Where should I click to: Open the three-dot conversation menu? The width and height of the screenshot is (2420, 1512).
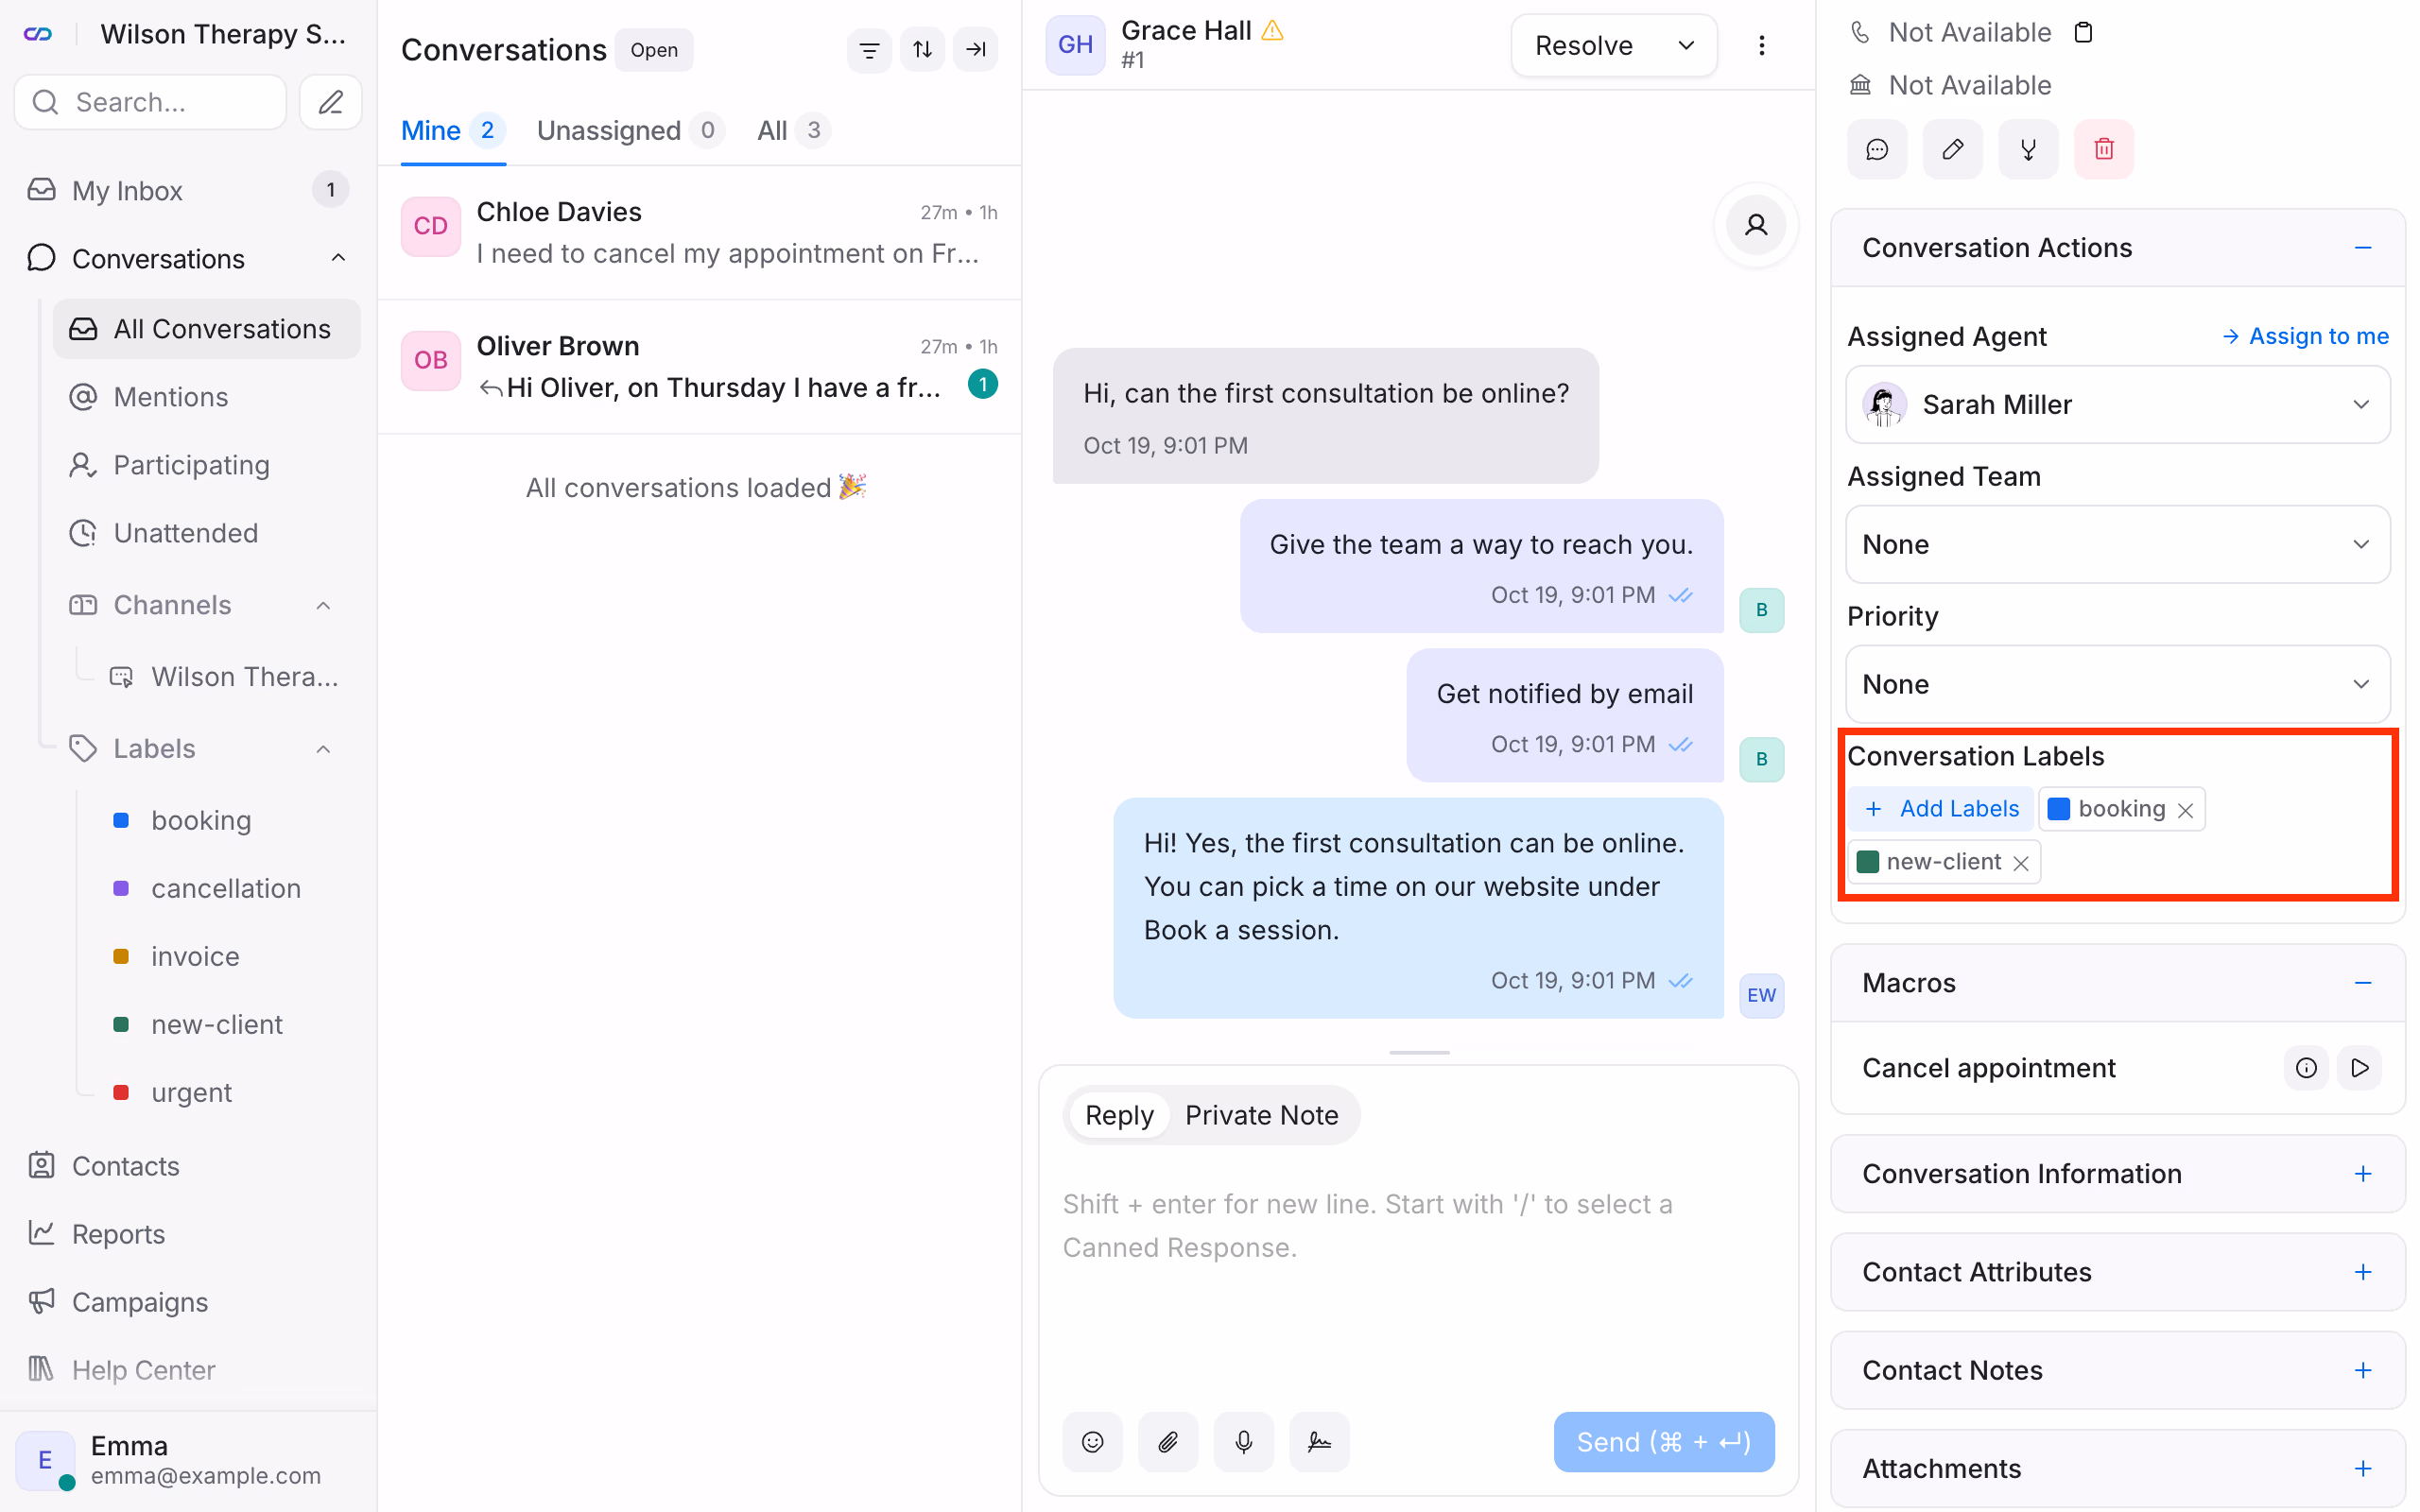point(1761,45)
